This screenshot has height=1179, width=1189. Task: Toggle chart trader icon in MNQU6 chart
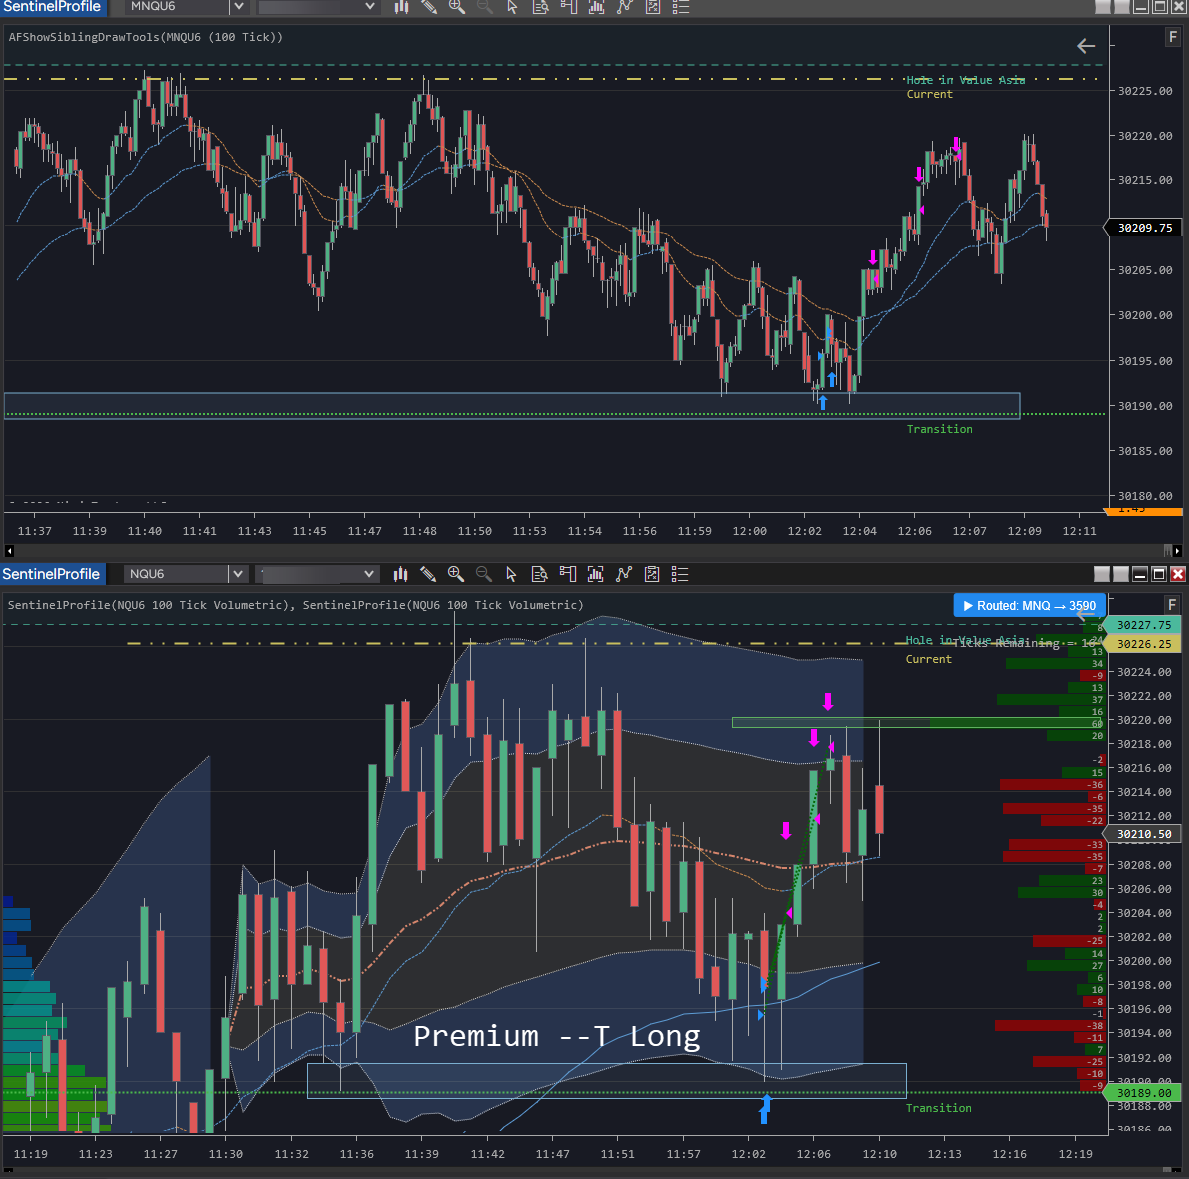pos(569,7)
